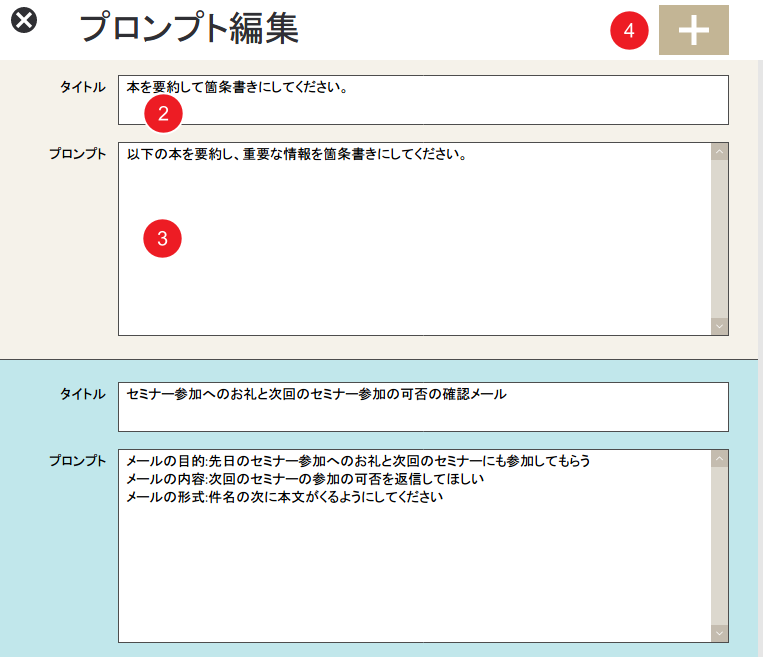Click the red number 4 badge
This screenshot has width=763, height=657.
pos(629,31)
